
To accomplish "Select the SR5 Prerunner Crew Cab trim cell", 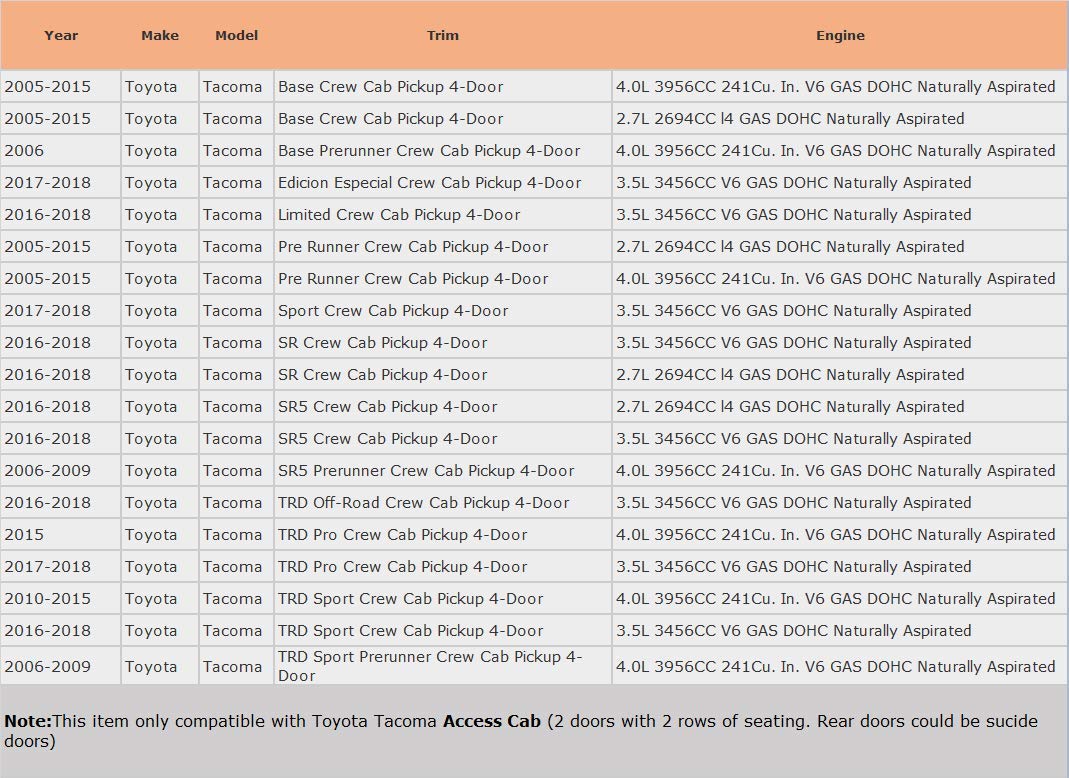I will (x=442, y=470).
